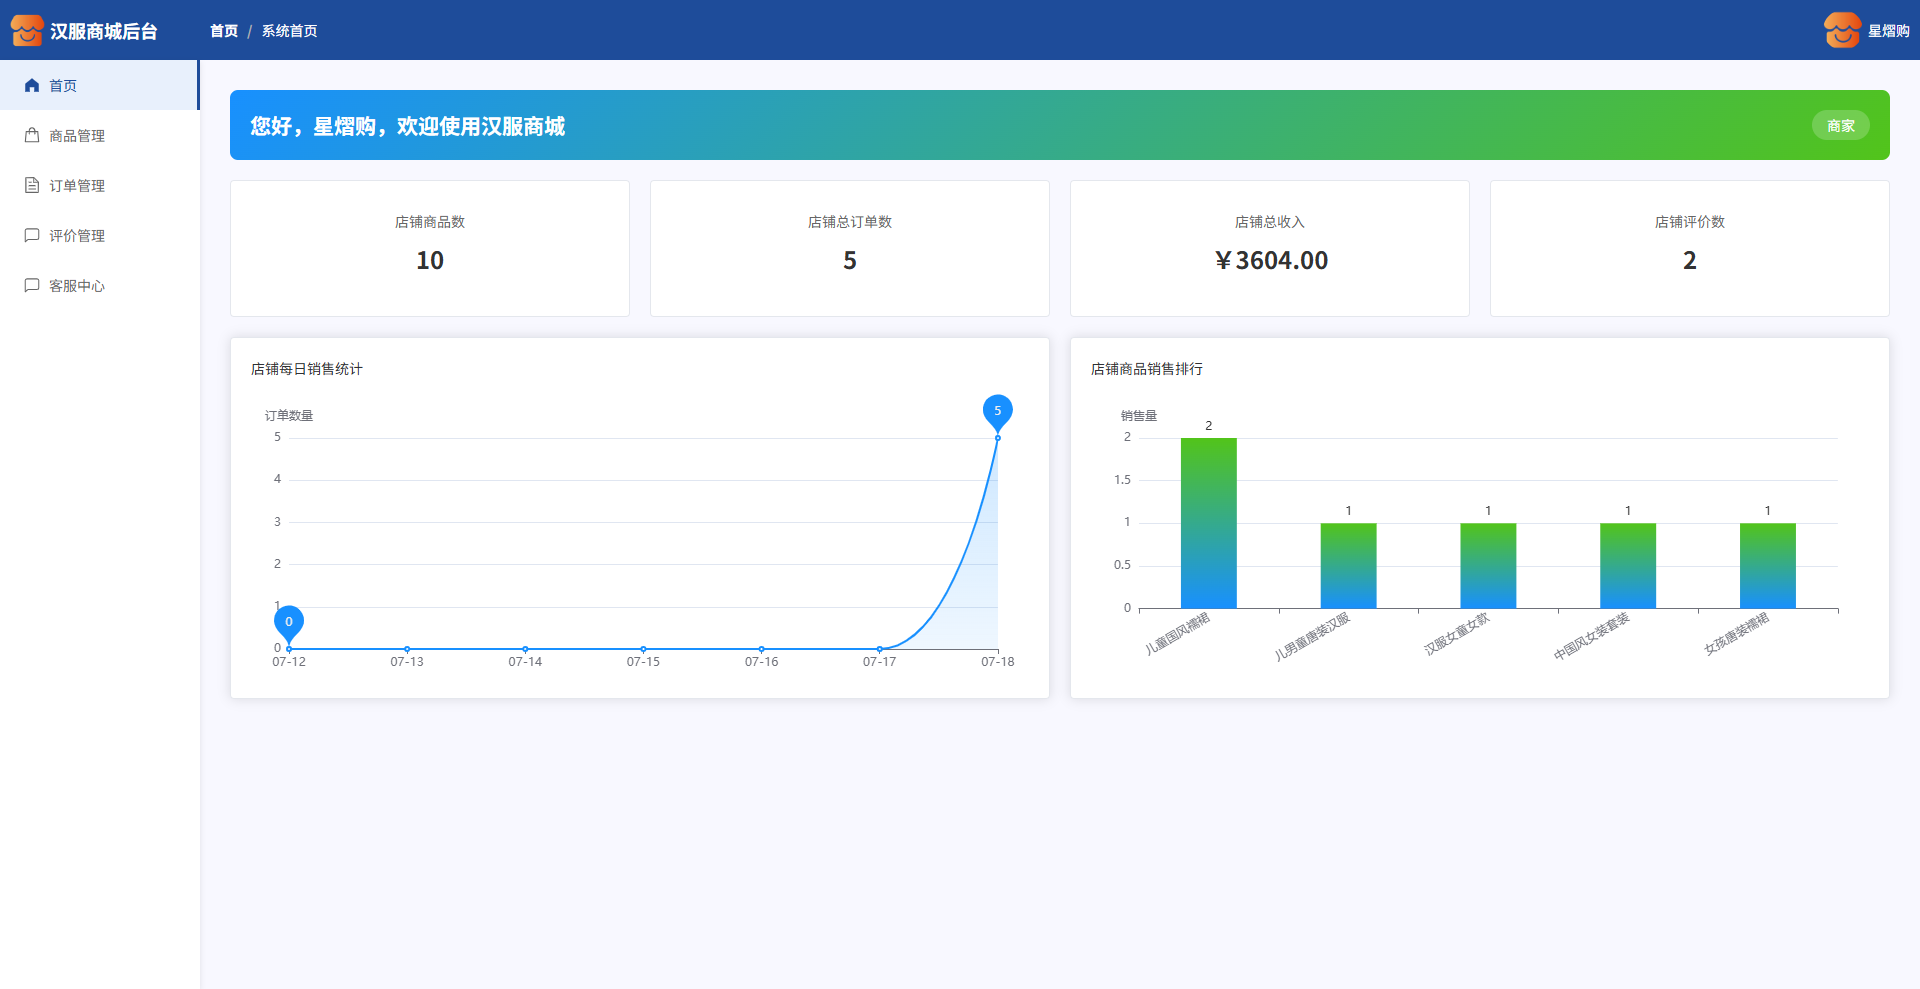Click the home icon beside 首页
The image size is (1920, 989).
32,86
